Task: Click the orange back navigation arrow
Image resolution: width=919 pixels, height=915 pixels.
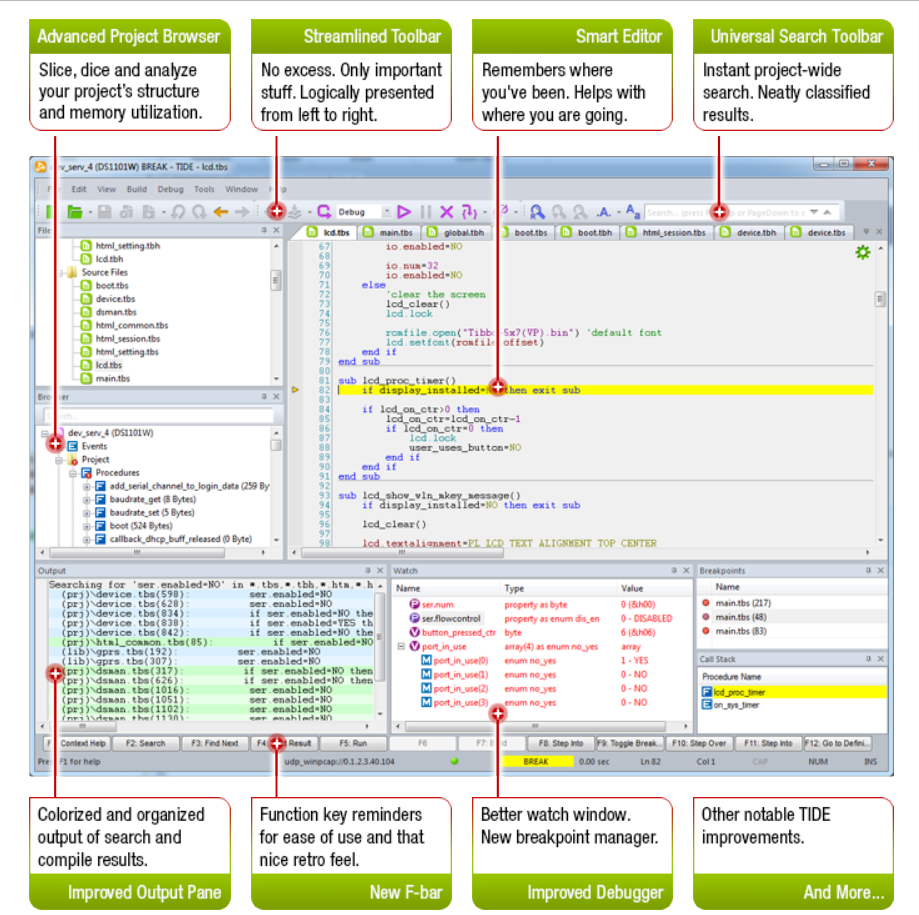Action: click(x=221, y=212)
